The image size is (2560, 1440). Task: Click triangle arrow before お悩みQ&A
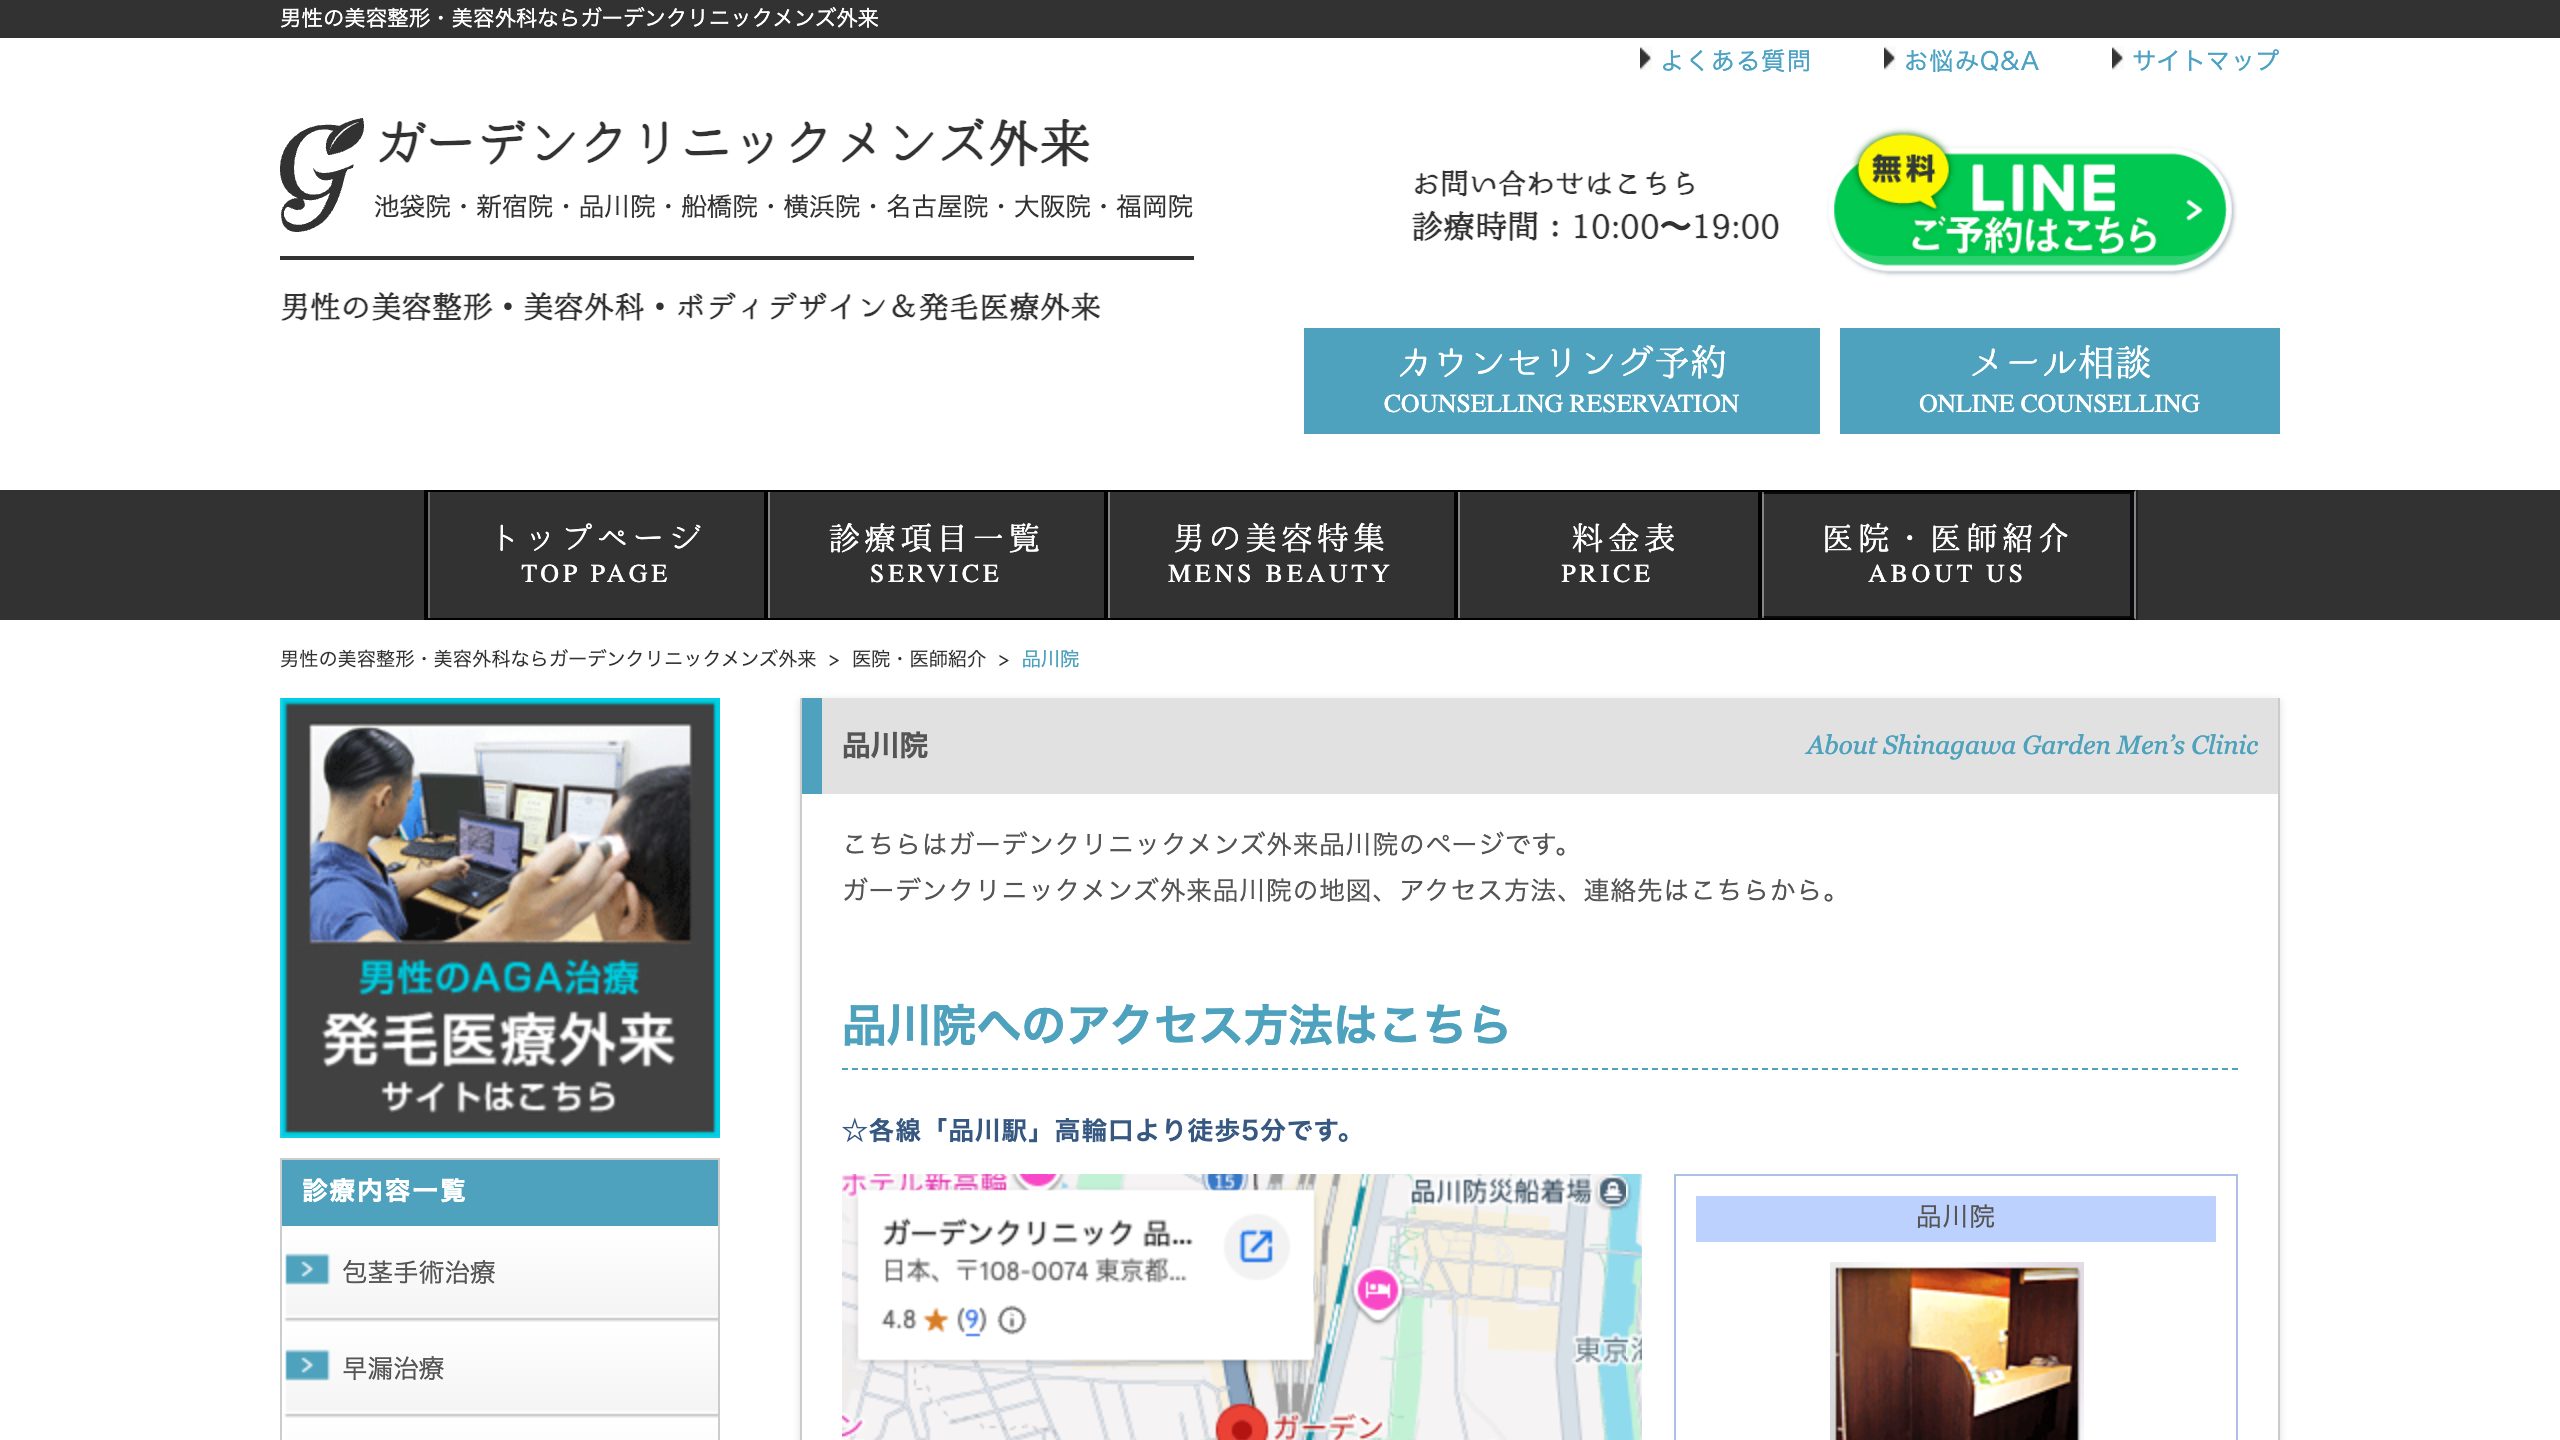click(x=1888, y=59)
